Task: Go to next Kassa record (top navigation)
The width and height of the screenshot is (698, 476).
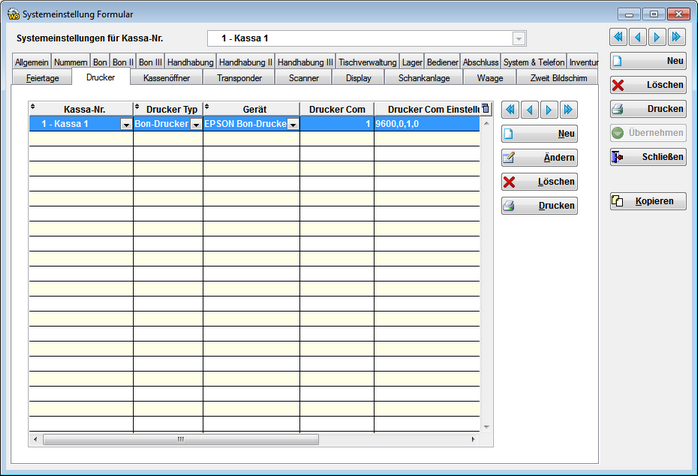Action: point(657,37)
